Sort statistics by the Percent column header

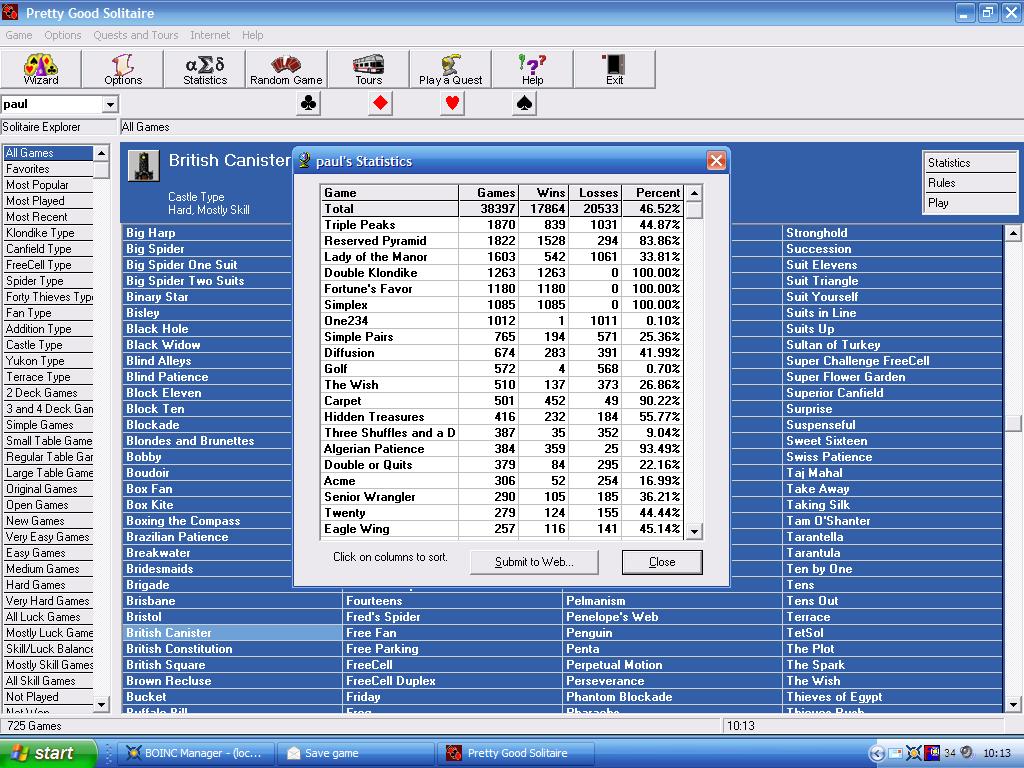coord(652,193)
